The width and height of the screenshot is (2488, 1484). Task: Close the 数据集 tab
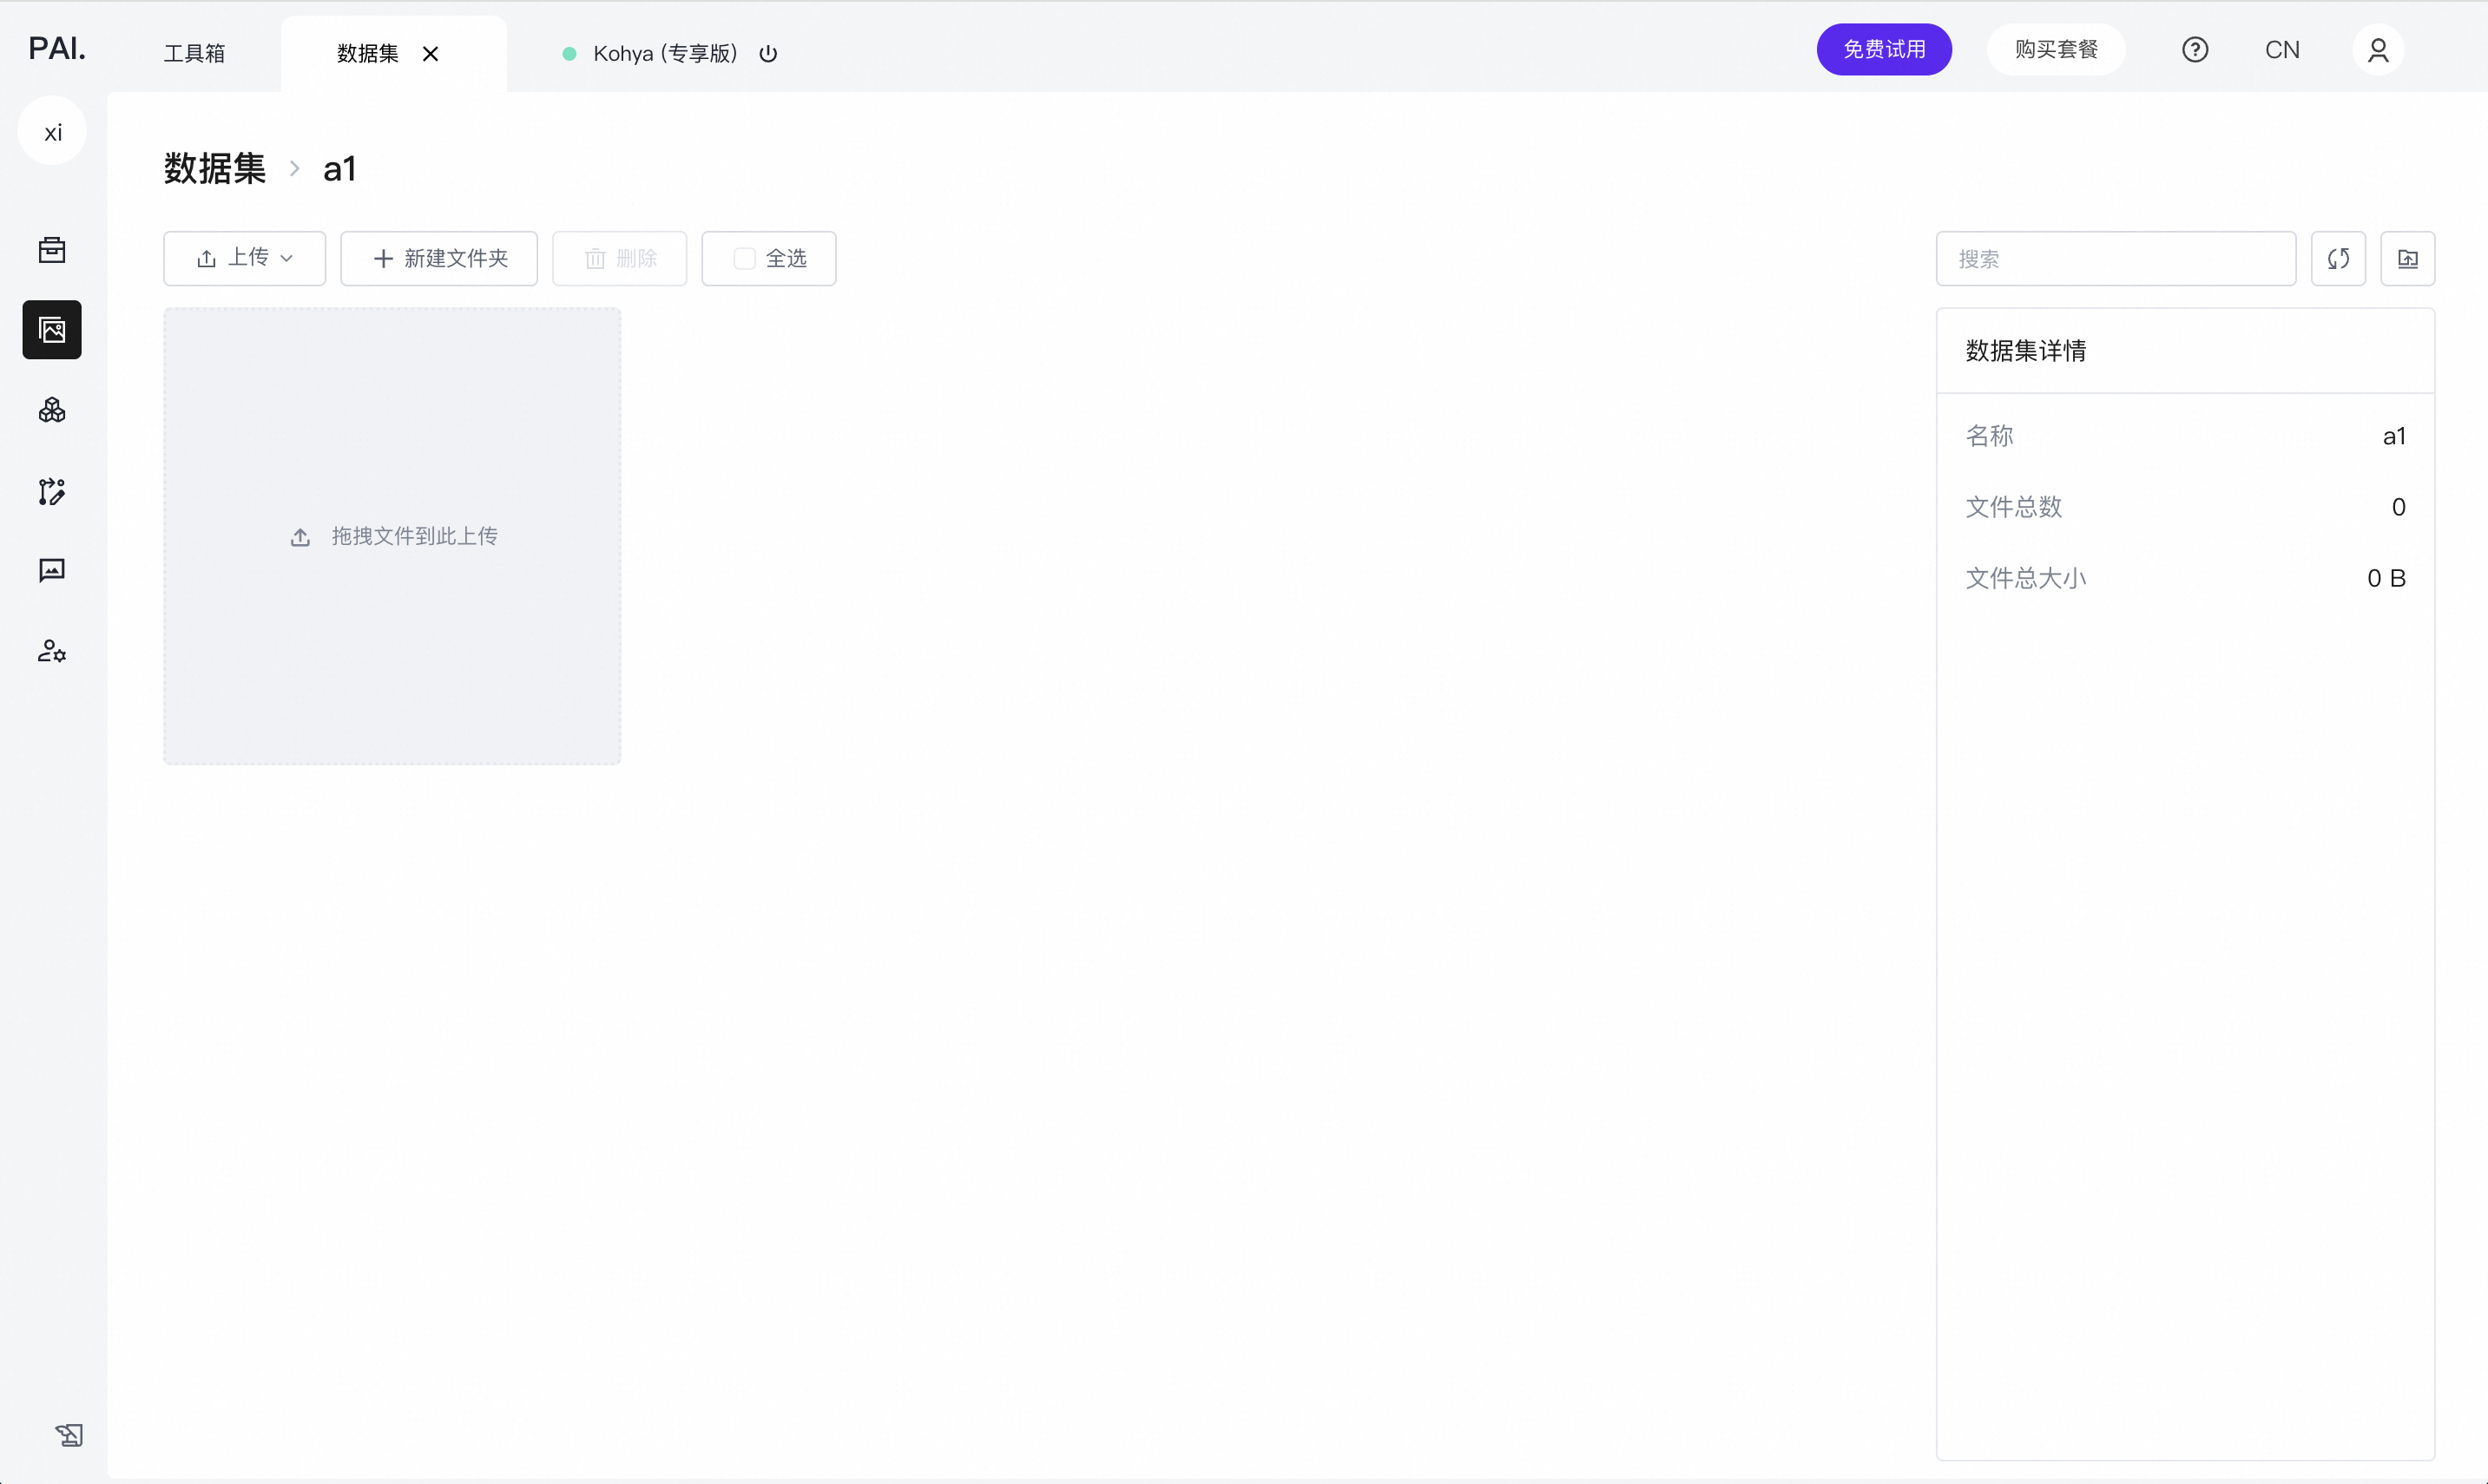(x=431, y=54)
